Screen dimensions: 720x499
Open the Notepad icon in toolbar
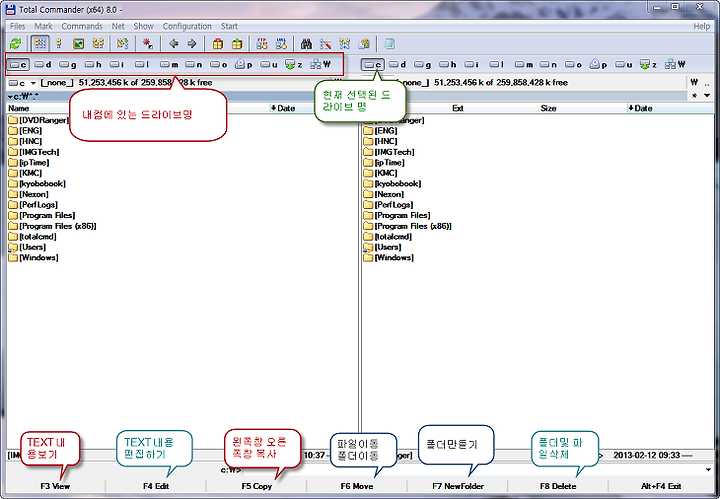[x=390, y=44]
